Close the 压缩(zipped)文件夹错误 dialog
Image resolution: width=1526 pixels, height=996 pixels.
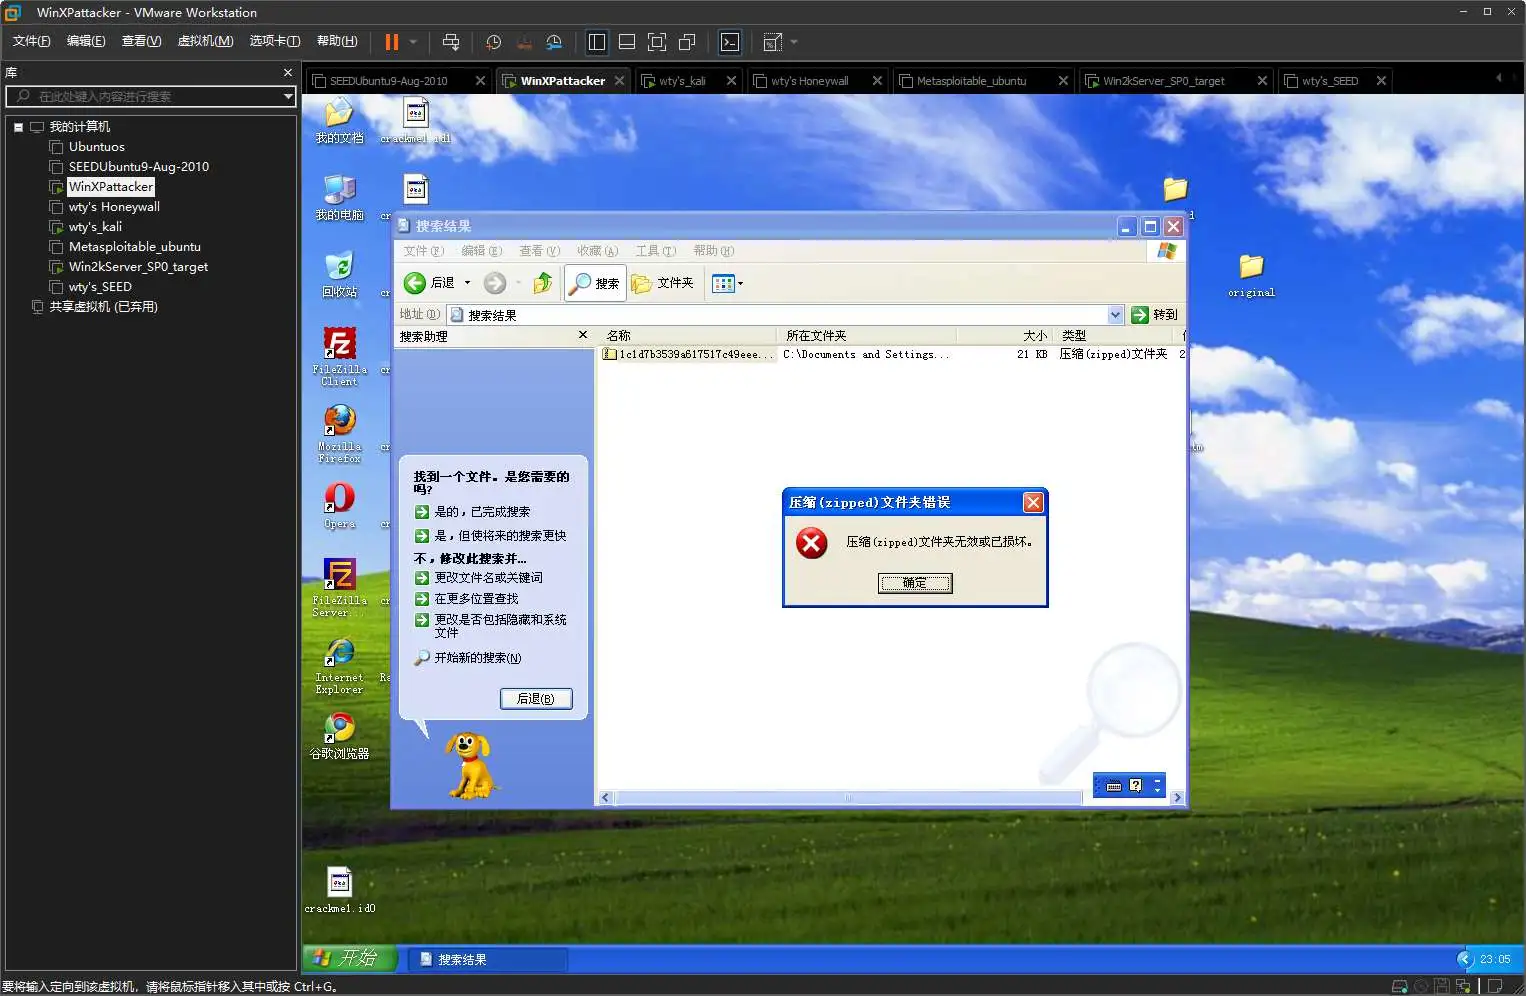pos(1033,502)
